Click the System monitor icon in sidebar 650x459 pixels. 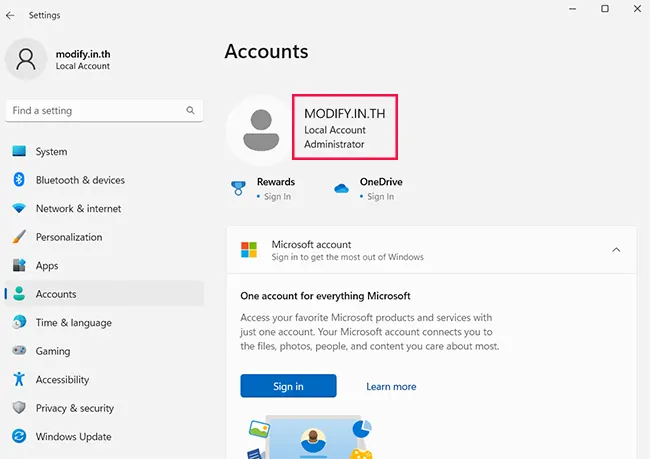point(18,152)
